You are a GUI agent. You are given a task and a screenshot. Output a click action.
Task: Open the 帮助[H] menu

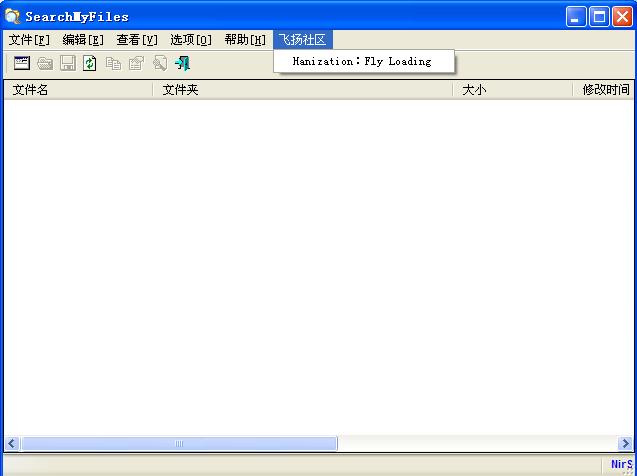245,40
